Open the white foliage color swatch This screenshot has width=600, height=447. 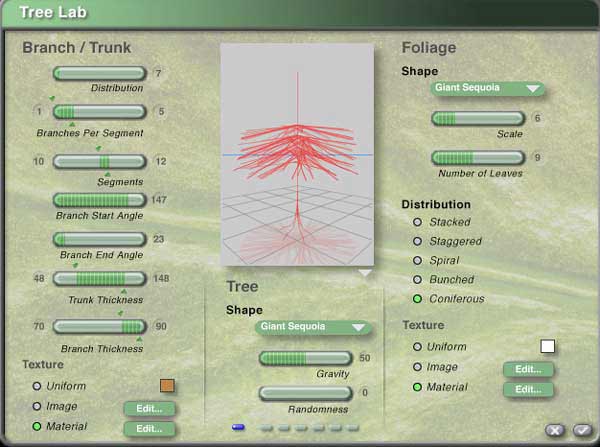click(x=548, y=346)
